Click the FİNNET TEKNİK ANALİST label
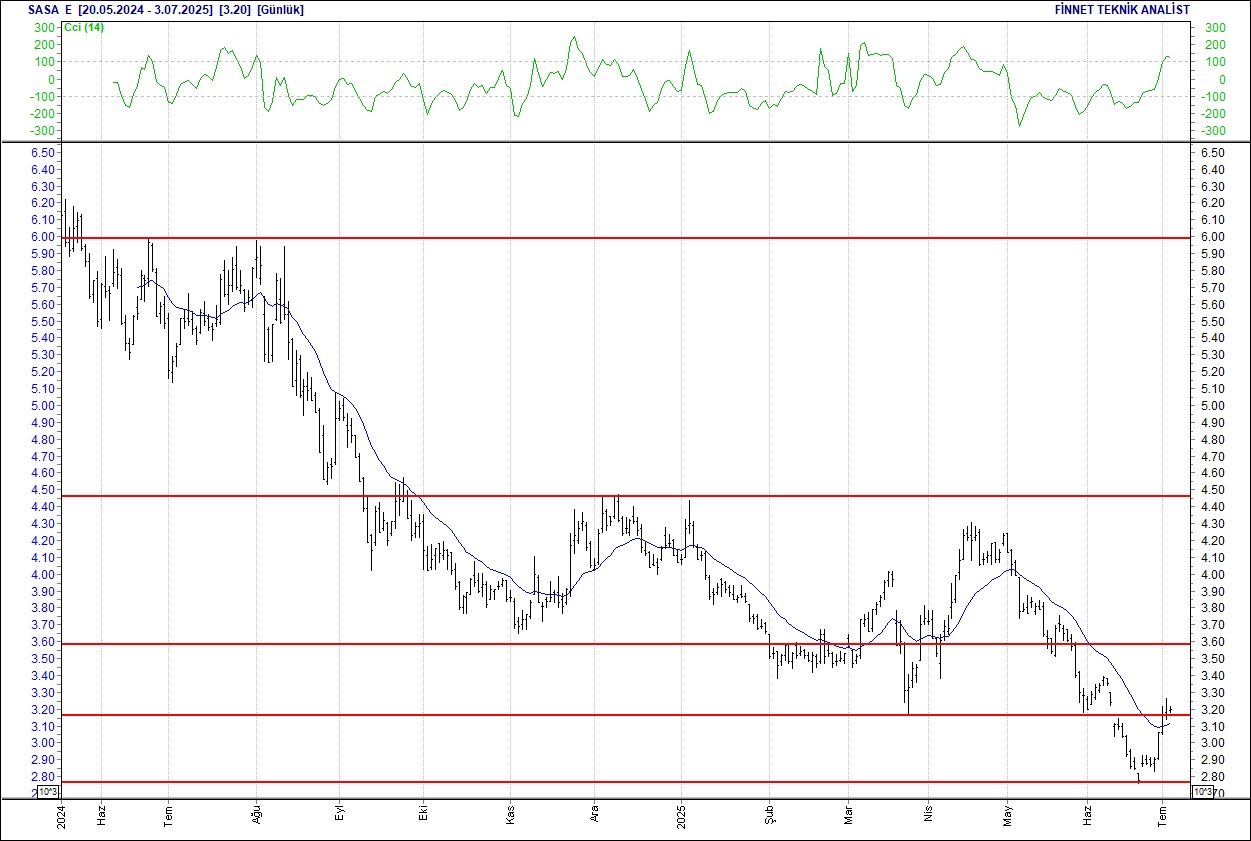Screen dimensions: 1251x841 click(x=1123, y=9)
